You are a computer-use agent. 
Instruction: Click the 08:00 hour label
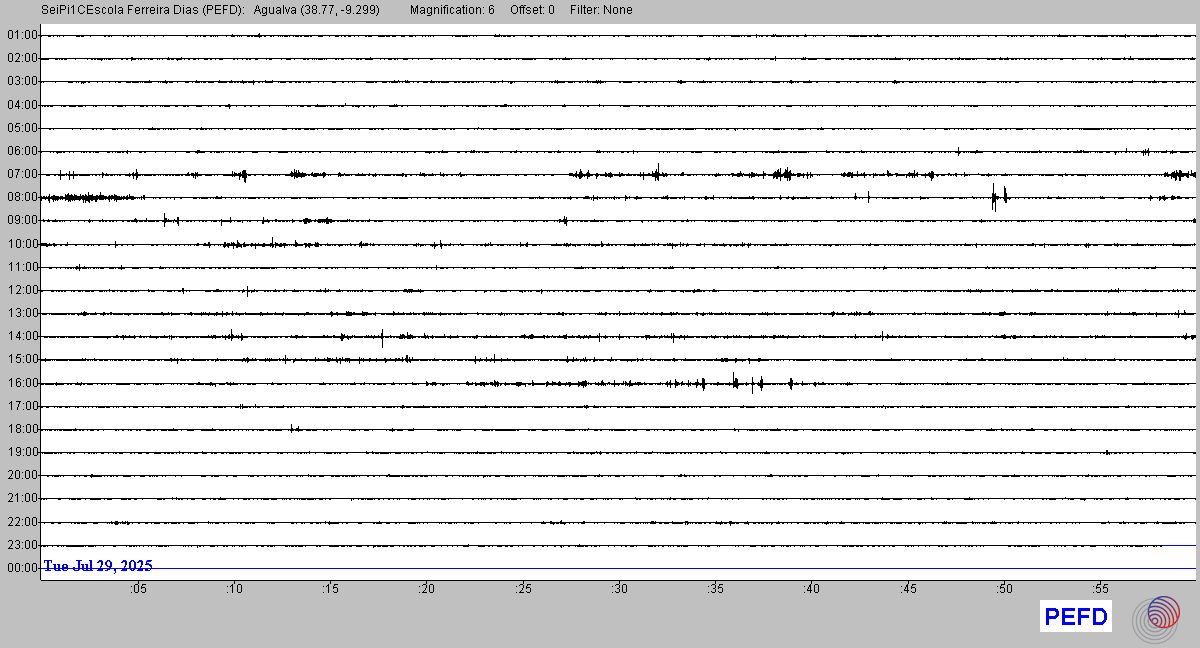(x=22, y=197)
